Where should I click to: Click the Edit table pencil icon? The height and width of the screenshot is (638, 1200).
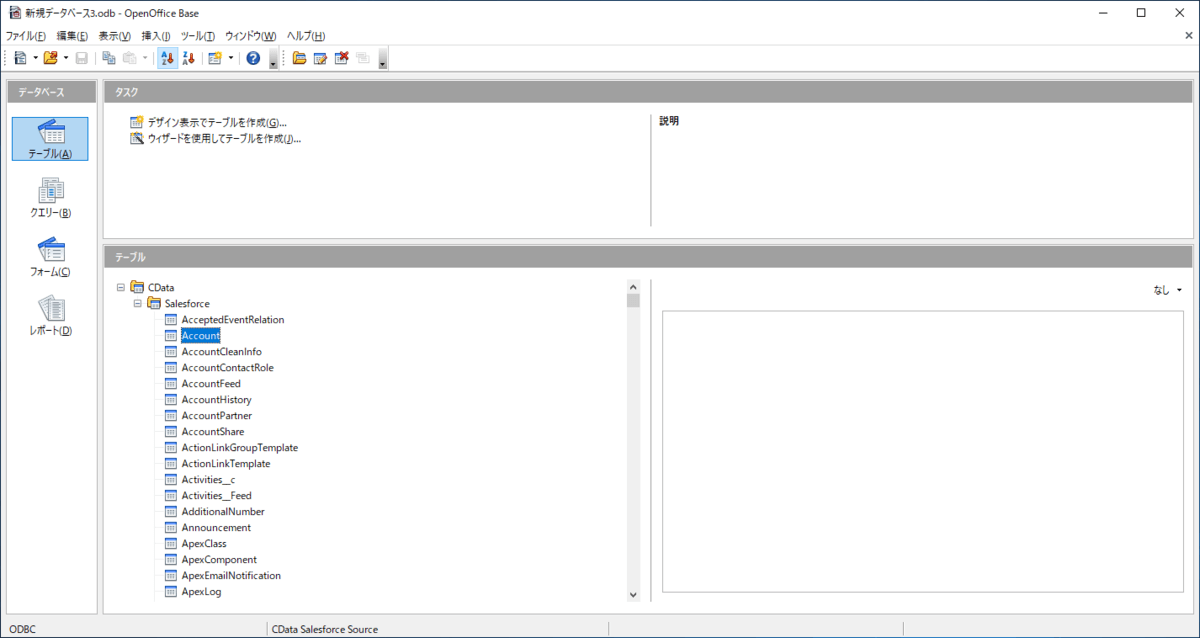tap(320, 58)
